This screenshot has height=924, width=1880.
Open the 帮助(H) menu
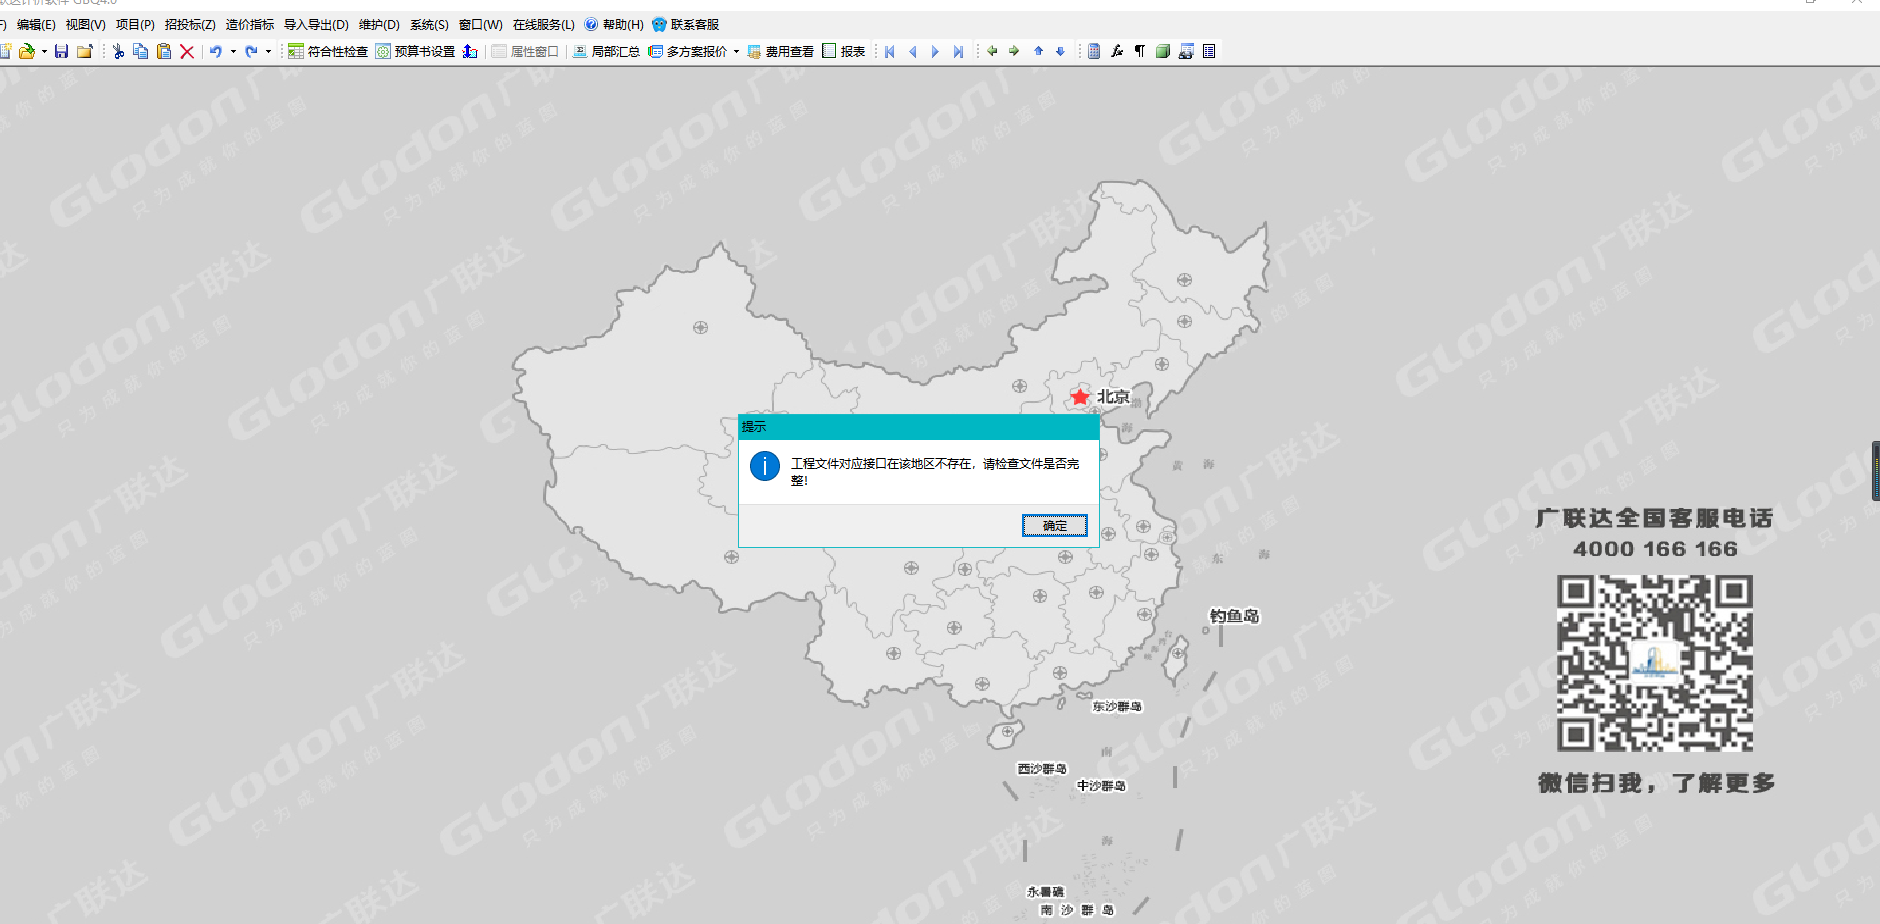click(614, 24)
